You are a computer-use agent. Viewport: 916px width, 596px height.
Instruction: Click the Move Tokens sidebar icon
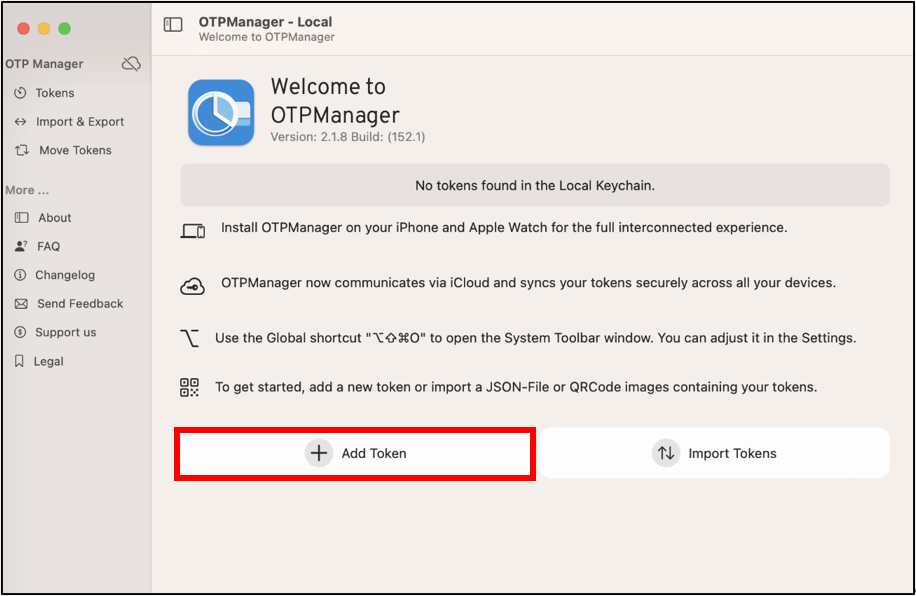[x=22, y=150]
